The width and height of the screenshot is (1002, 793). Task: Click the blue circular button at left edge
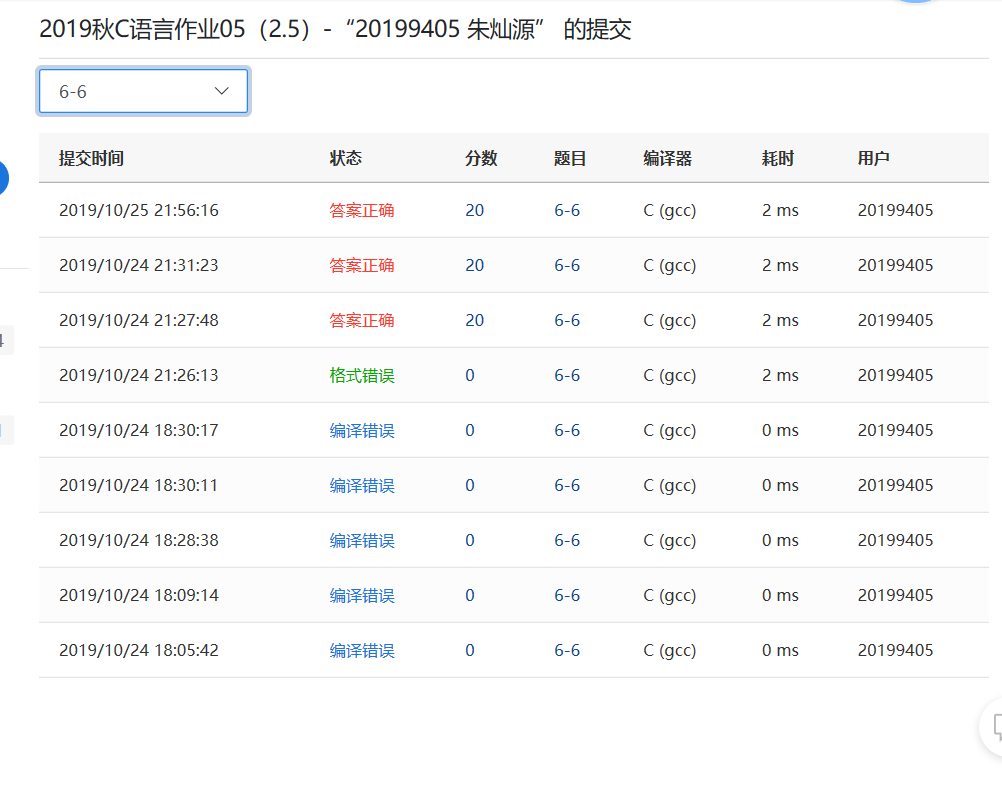pyautogui.click(x=3, y=178)
